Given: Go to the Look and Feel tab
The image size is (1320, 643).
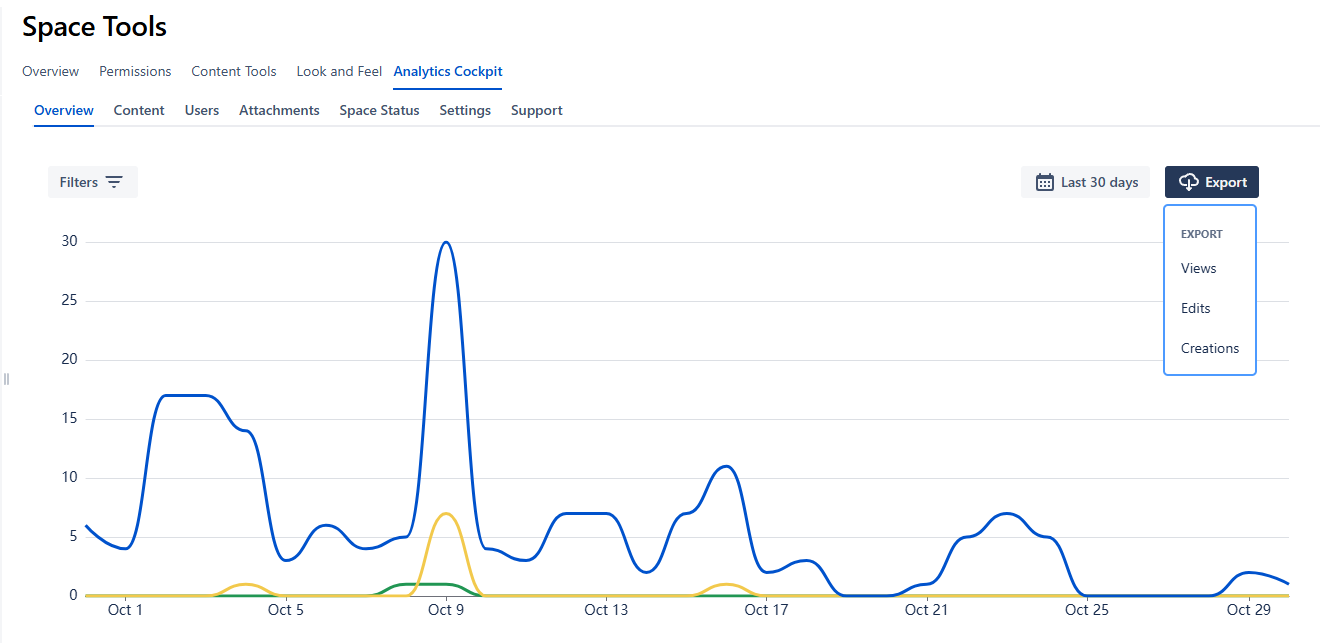Looking at the screenshot, I should point(339,71).
